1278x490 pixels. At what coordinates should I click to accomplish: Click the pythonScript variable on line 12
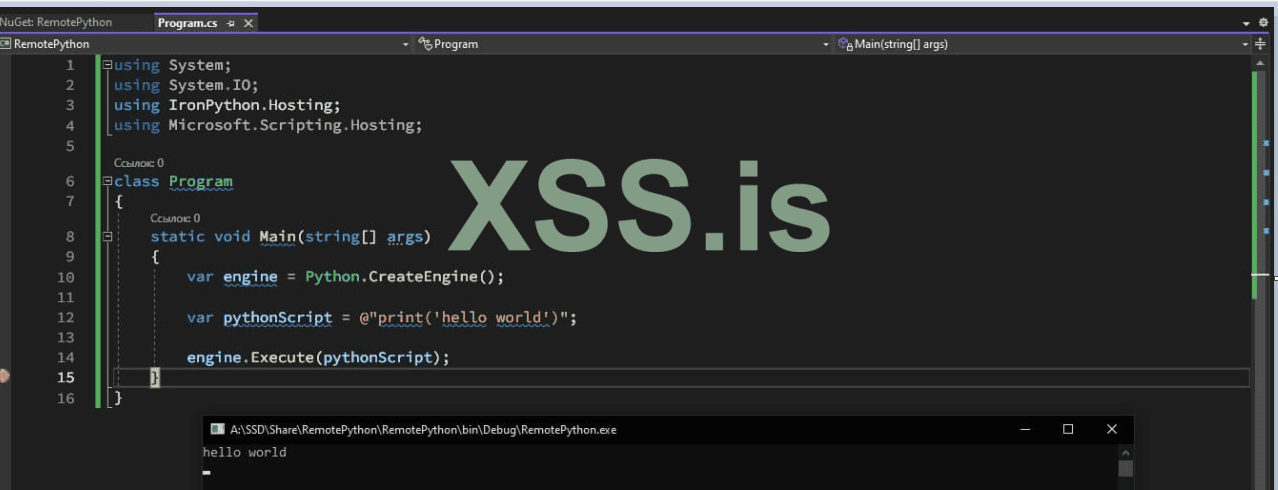click(x=277, y=318)
